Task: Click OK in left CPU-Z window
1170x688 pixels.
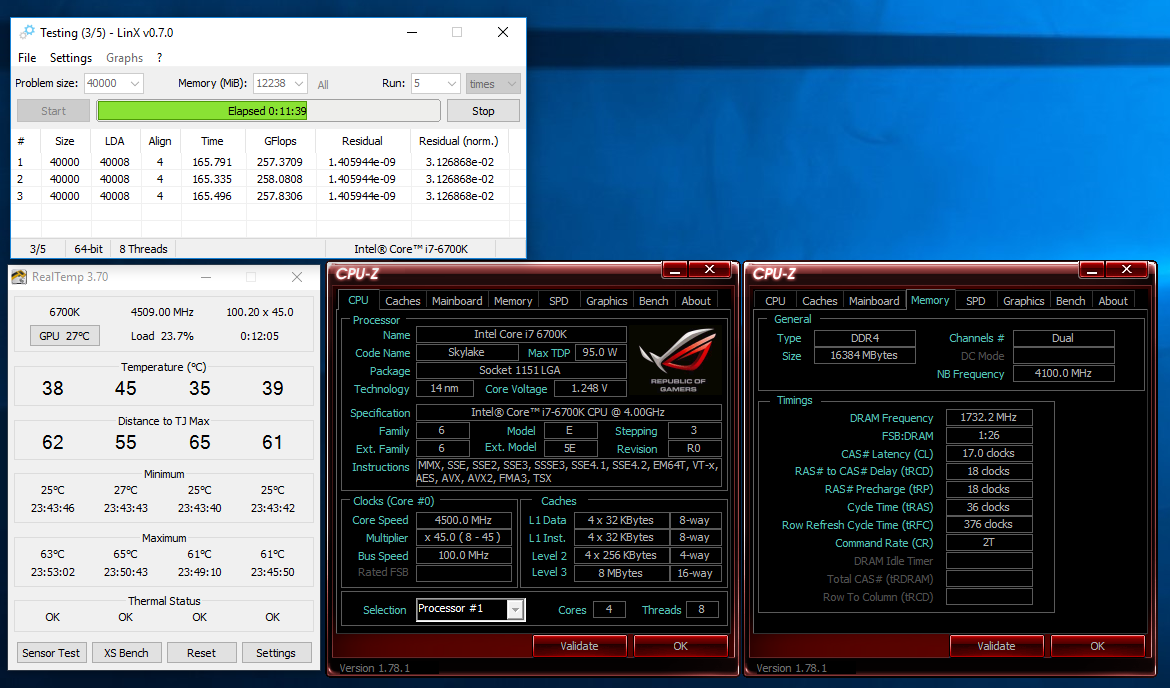Action: pos(681,646)
